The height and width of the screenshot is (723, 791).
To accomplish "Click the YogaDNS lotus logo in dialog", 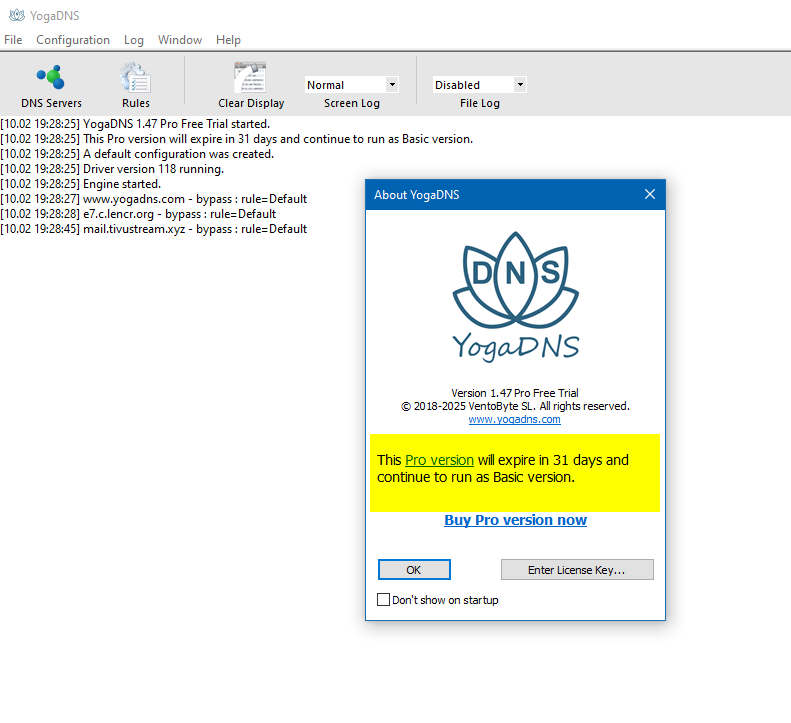I will 515,295.
